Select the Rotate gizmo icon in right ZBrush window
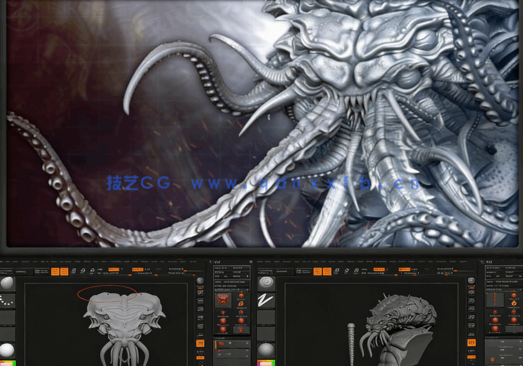 pyautogui.click(x=356, y=271)
